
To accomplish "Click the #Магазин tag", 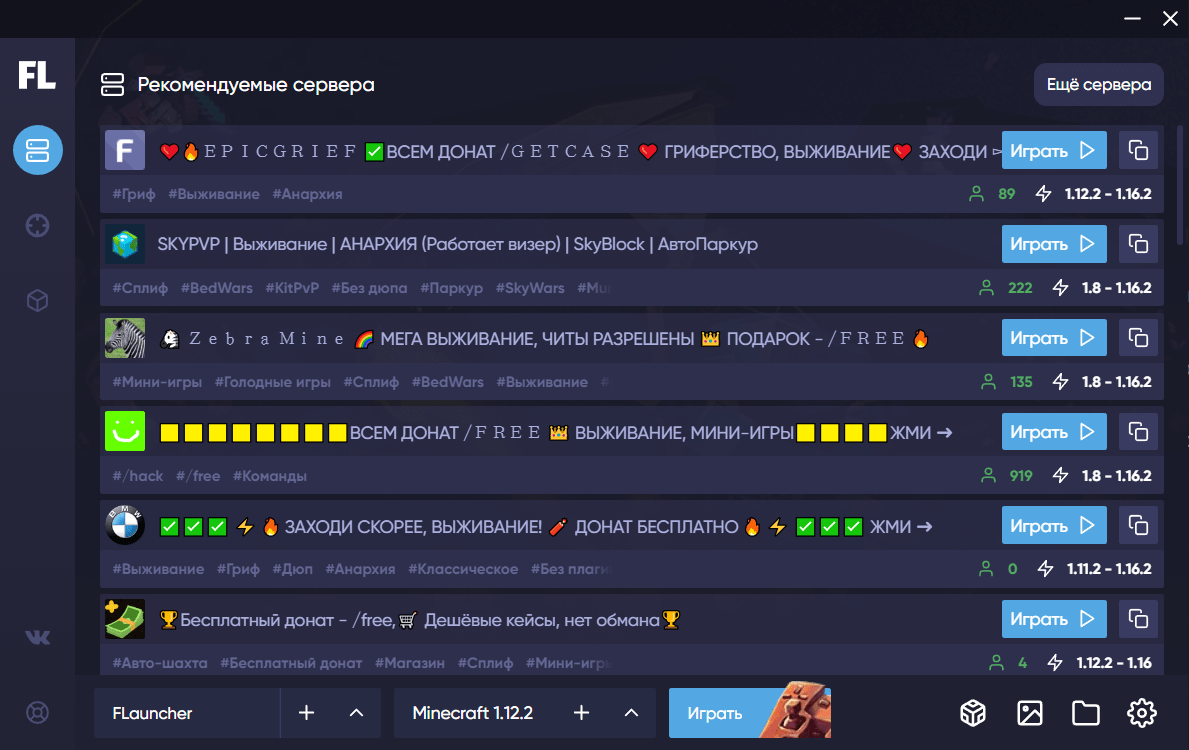I will point(409,663).
